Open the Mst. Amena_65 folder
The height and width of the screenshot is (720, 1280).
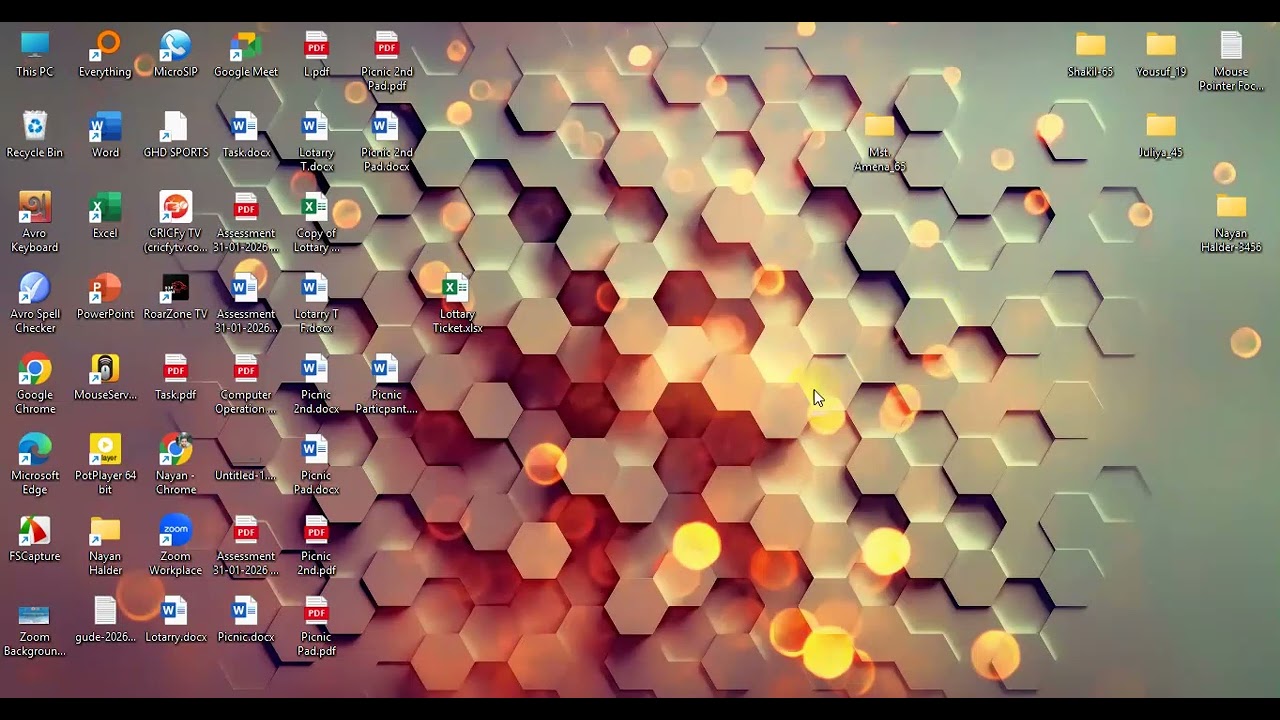click(880, 141)
